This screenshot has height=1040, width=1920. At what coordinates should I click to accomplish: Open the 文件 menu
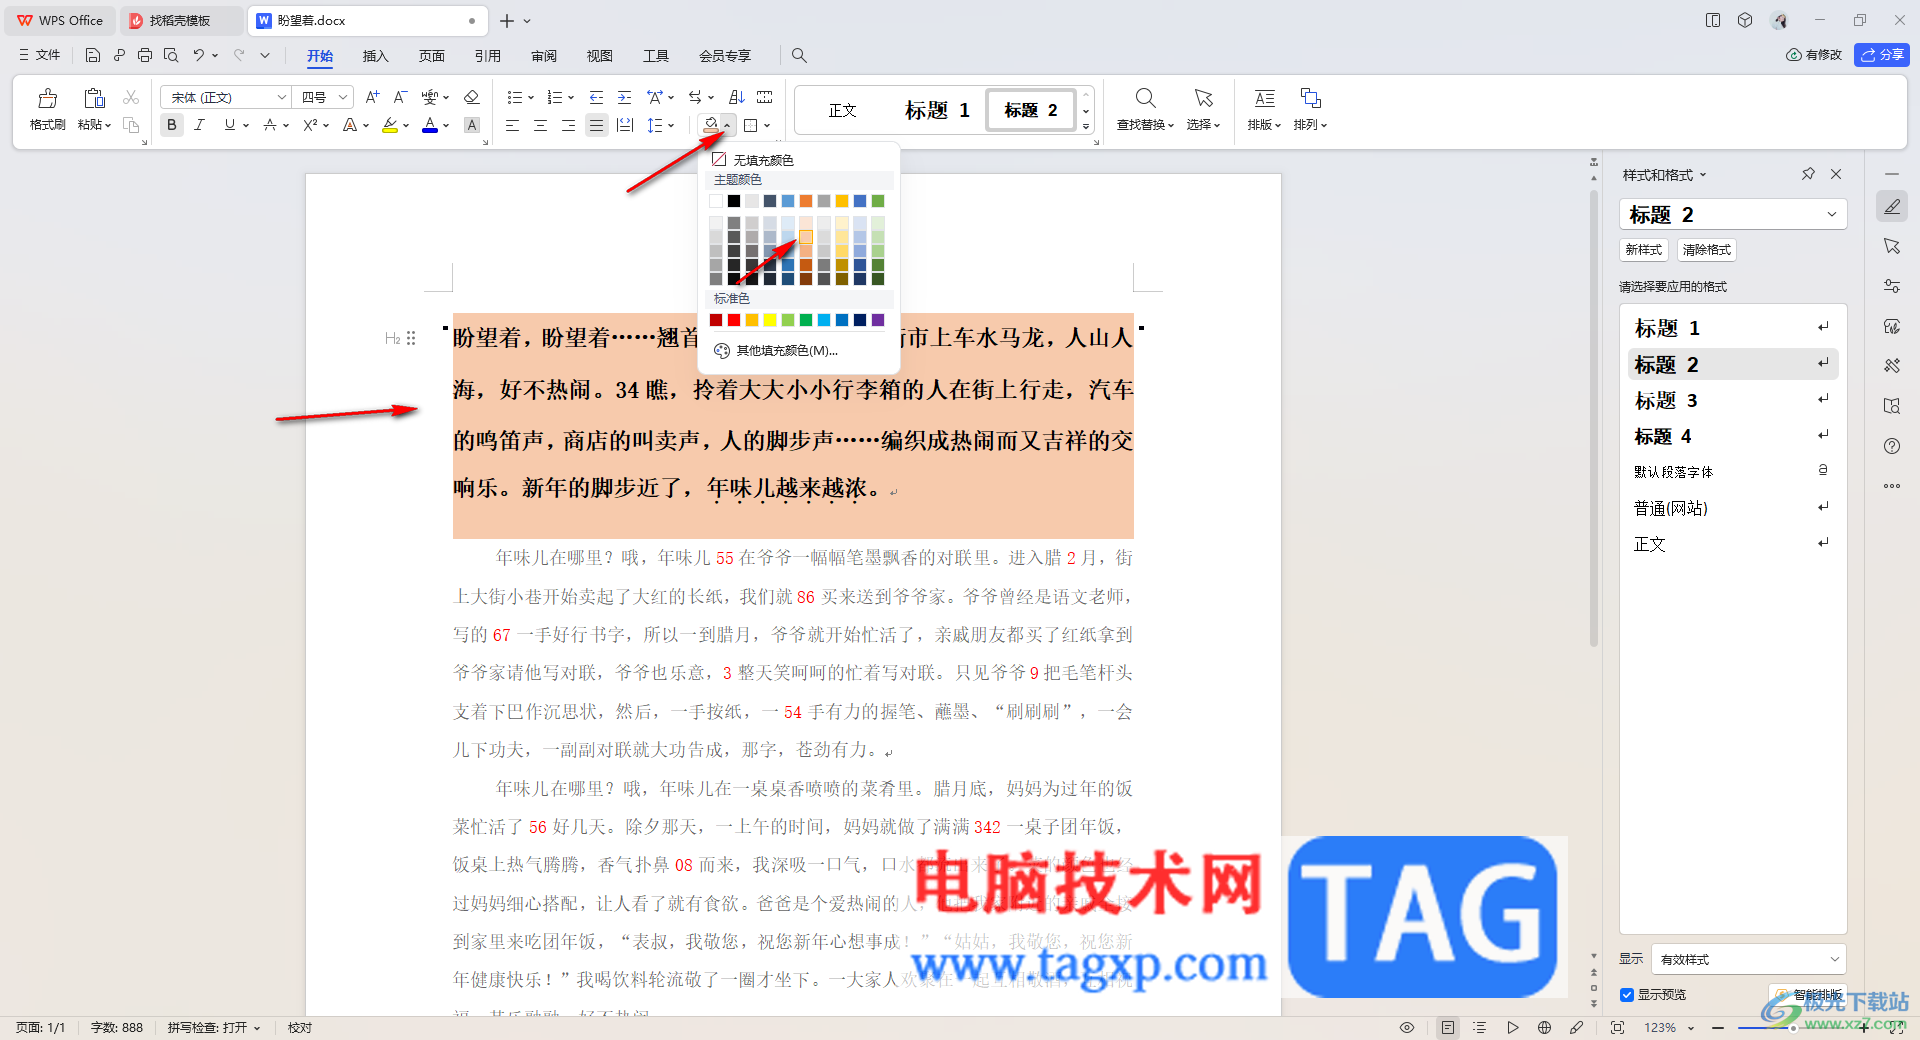[40, 55]
